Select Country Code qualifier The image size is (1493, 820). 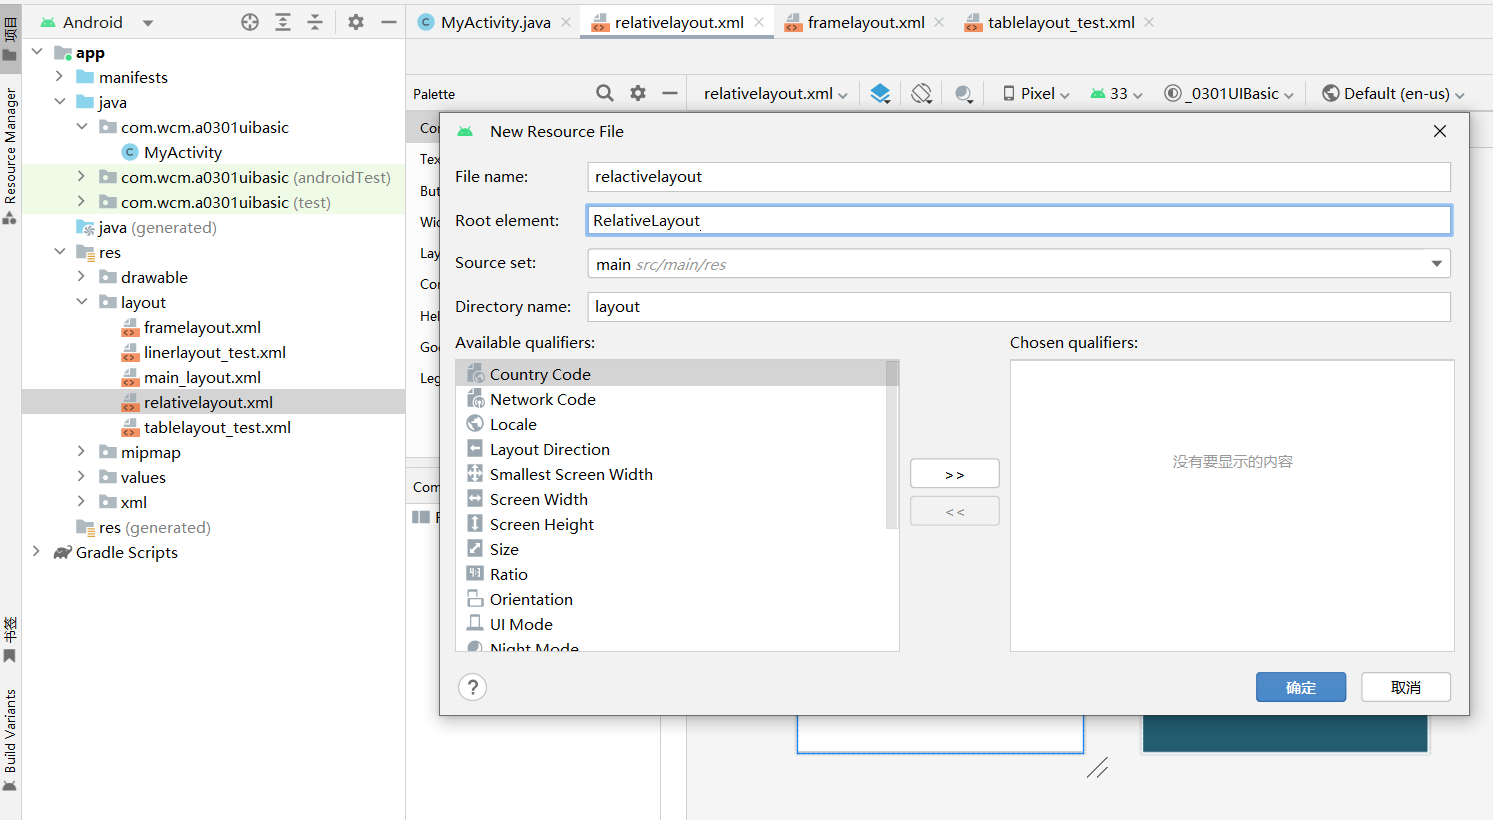pyautogui.click(x=671, y=374)
